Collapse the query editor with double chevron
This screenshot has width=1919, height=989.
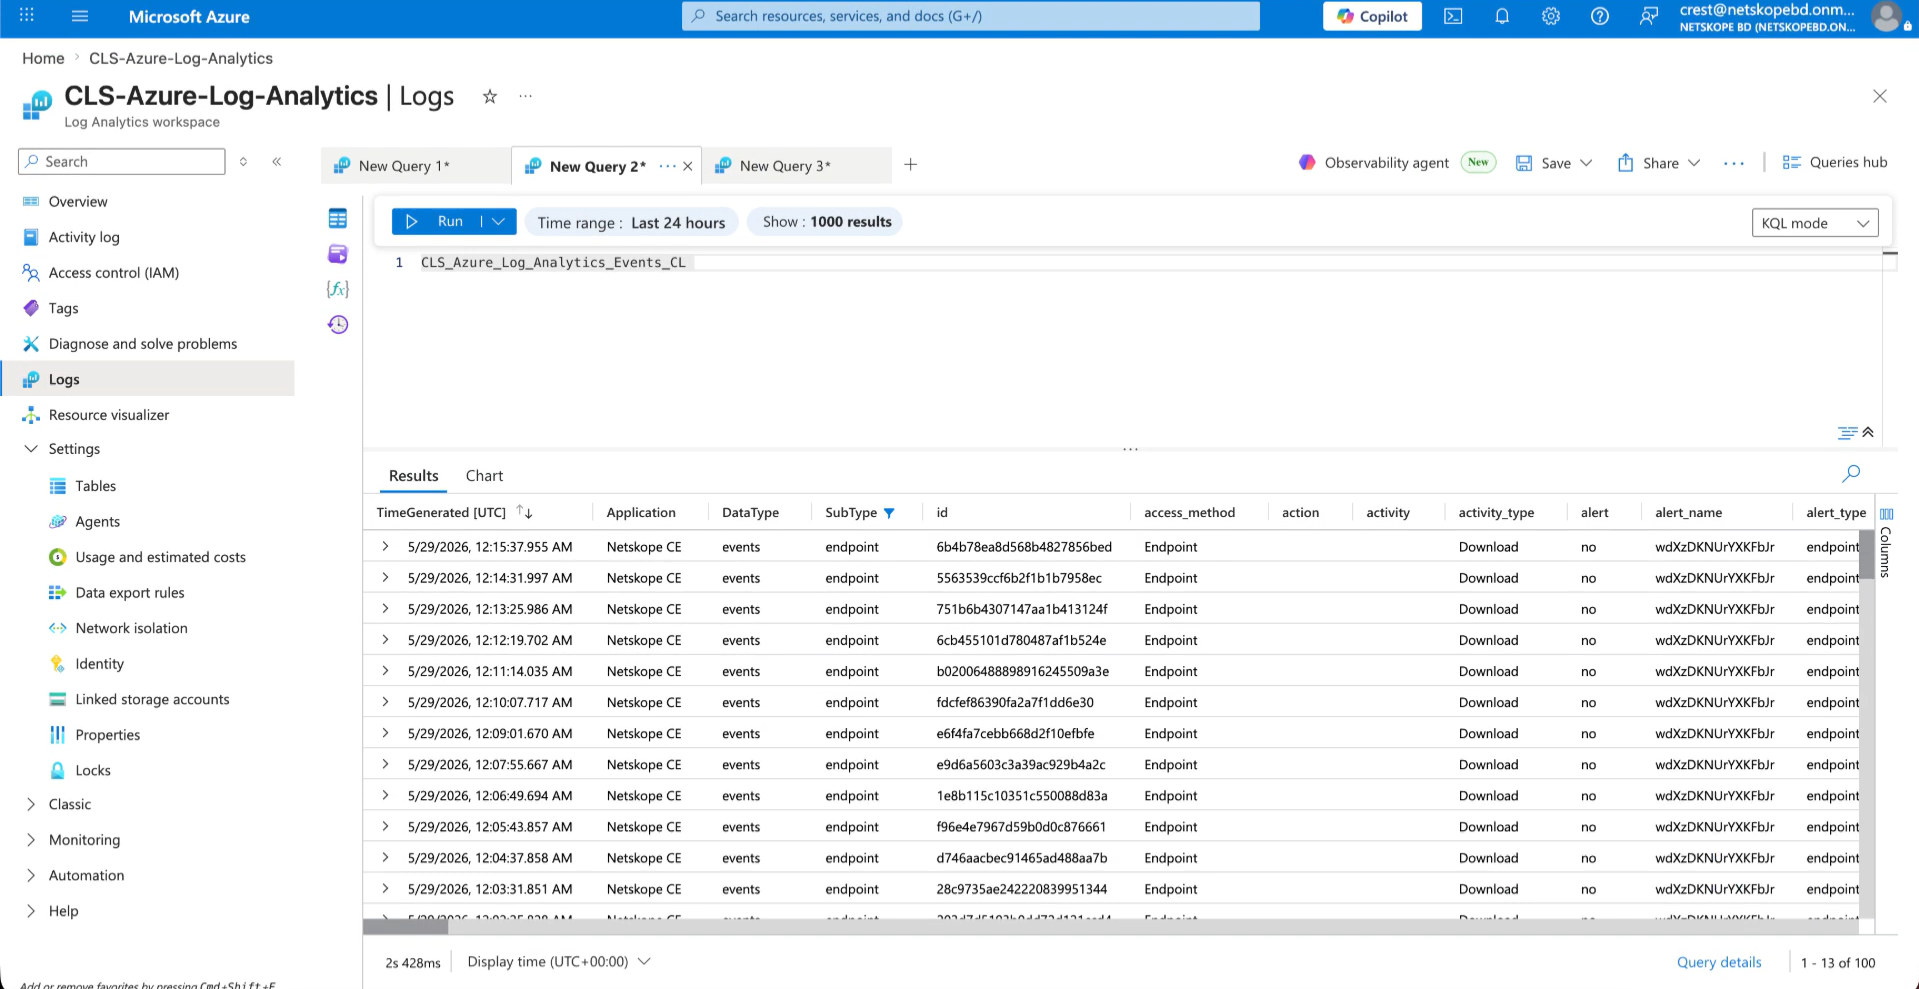pyautogui.click(x=1868, y=432)
